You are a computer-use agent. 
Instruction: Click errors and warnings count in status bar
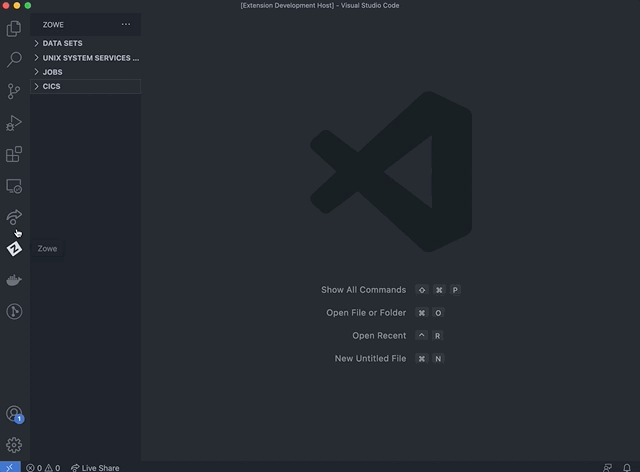(43, 467)
